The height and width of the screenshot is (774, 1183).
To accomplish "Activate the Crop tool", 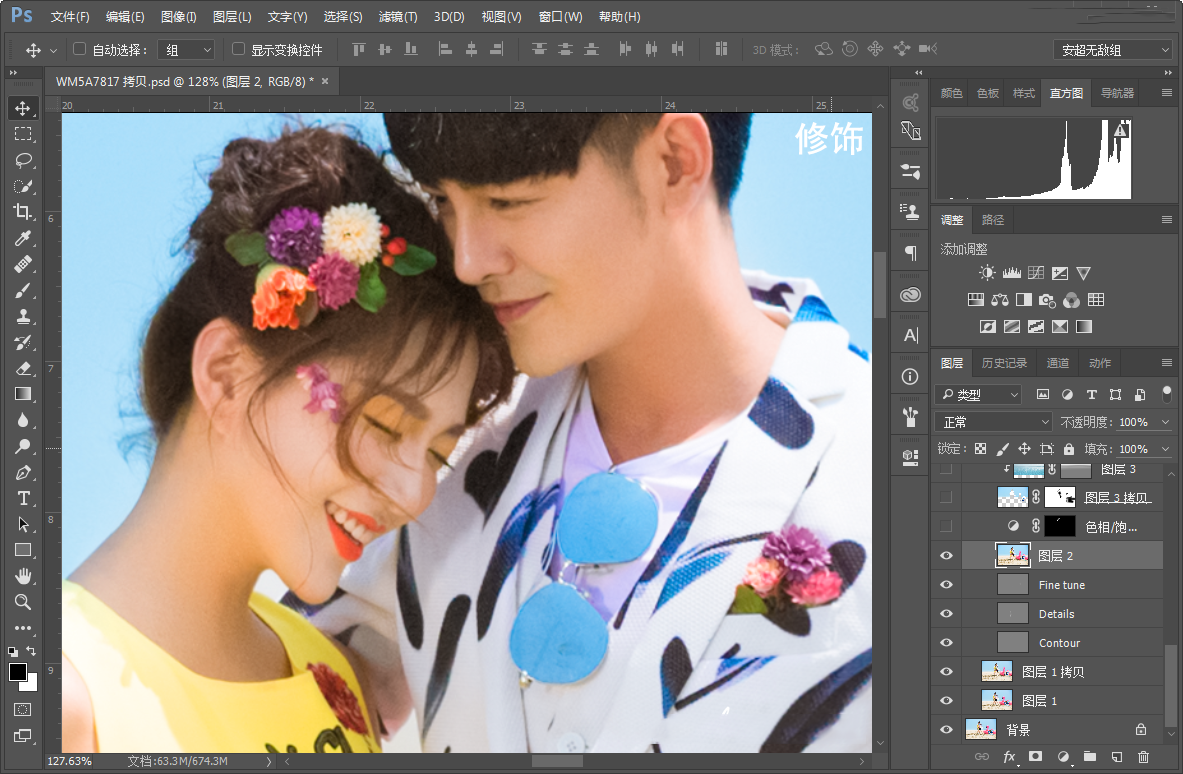I will tap(23, 212).
